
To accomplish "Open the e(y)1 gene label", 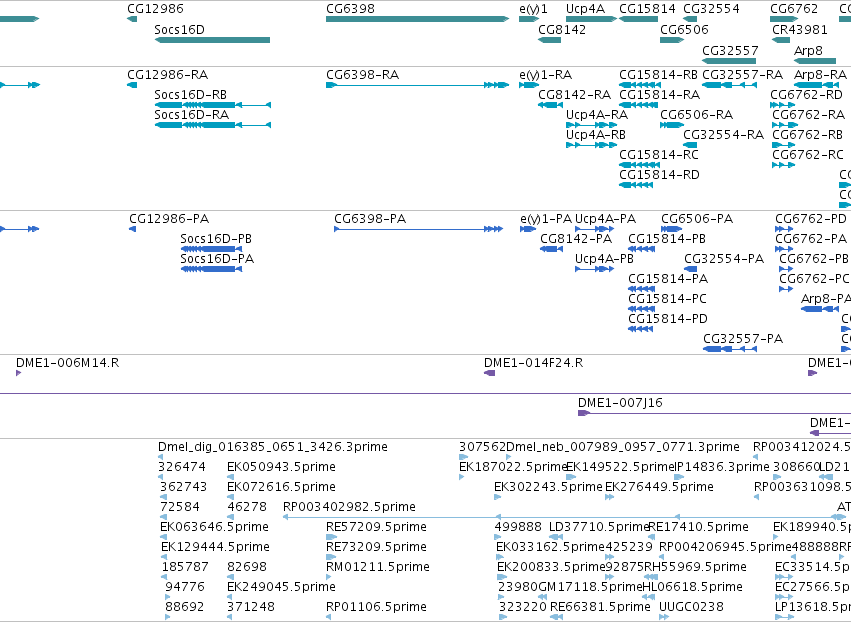I will point(533,9).
